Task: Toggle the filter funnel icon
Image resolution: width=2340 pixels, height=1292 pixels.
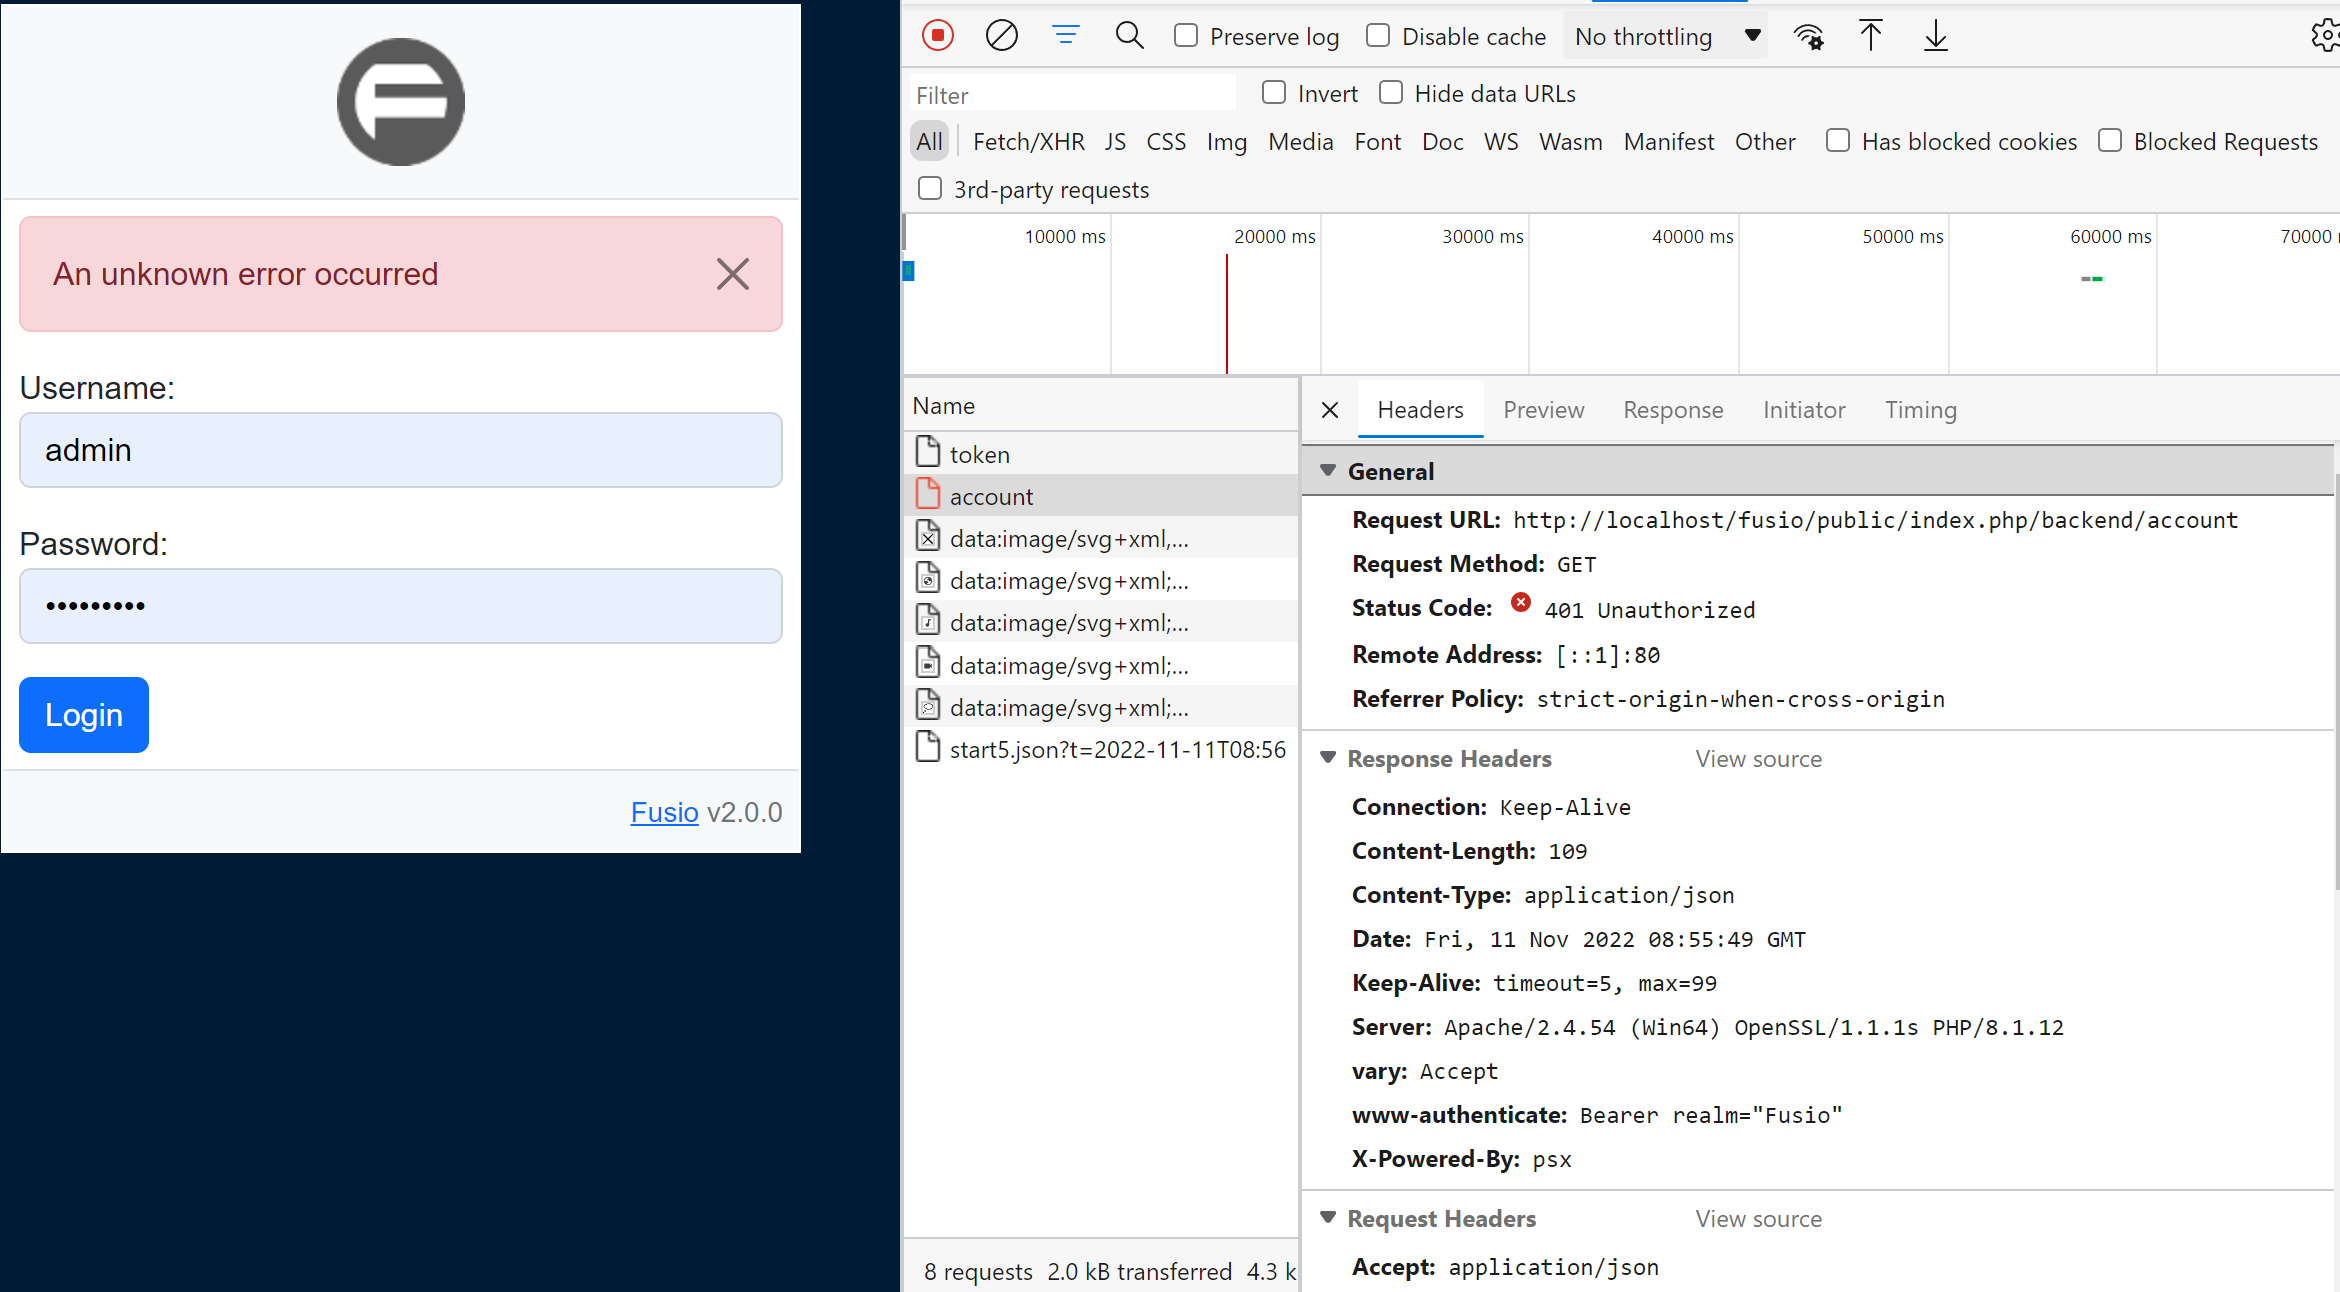Action: pyautogui.click(x=1065, y=36)
